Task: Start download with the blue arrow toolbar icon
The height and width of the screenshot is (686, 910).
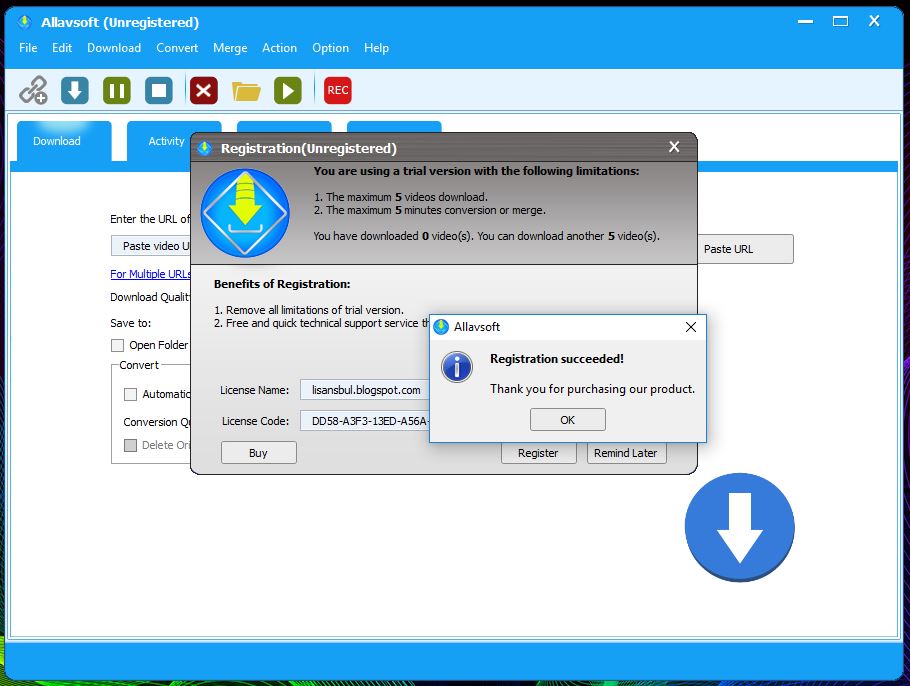Action: (x=75, y=90)
